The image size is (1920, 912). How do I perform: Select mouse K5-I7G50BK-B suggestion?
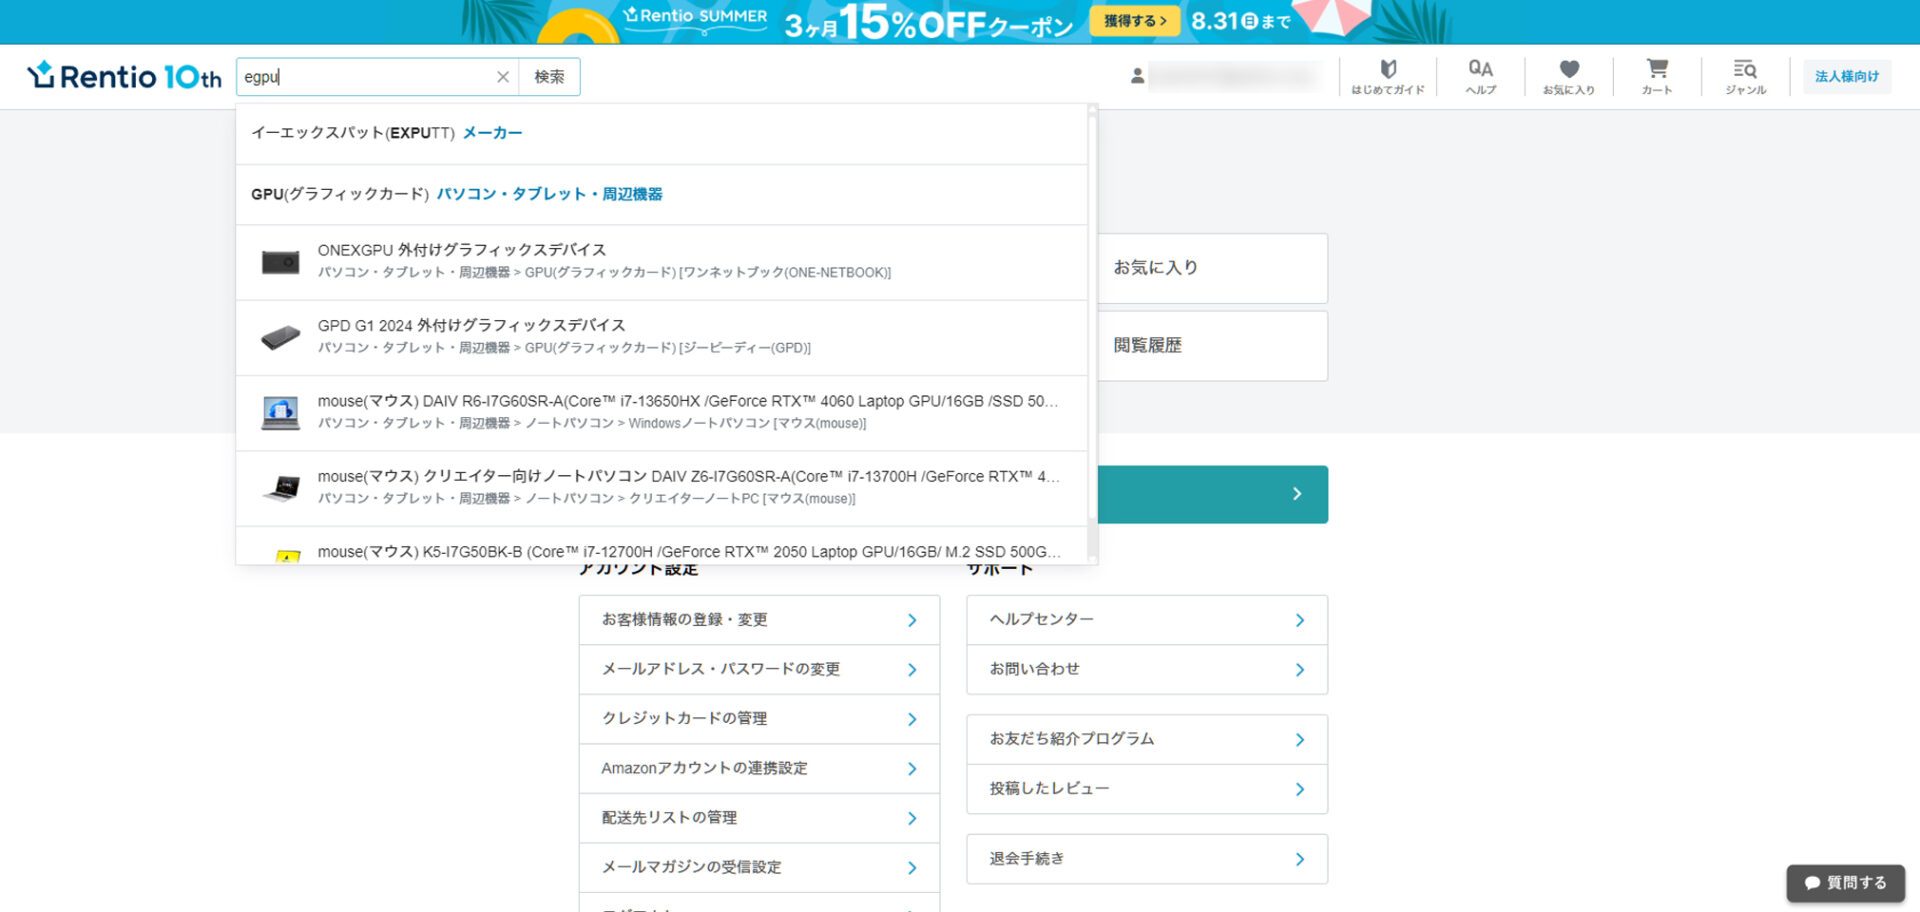coord(661,546)
